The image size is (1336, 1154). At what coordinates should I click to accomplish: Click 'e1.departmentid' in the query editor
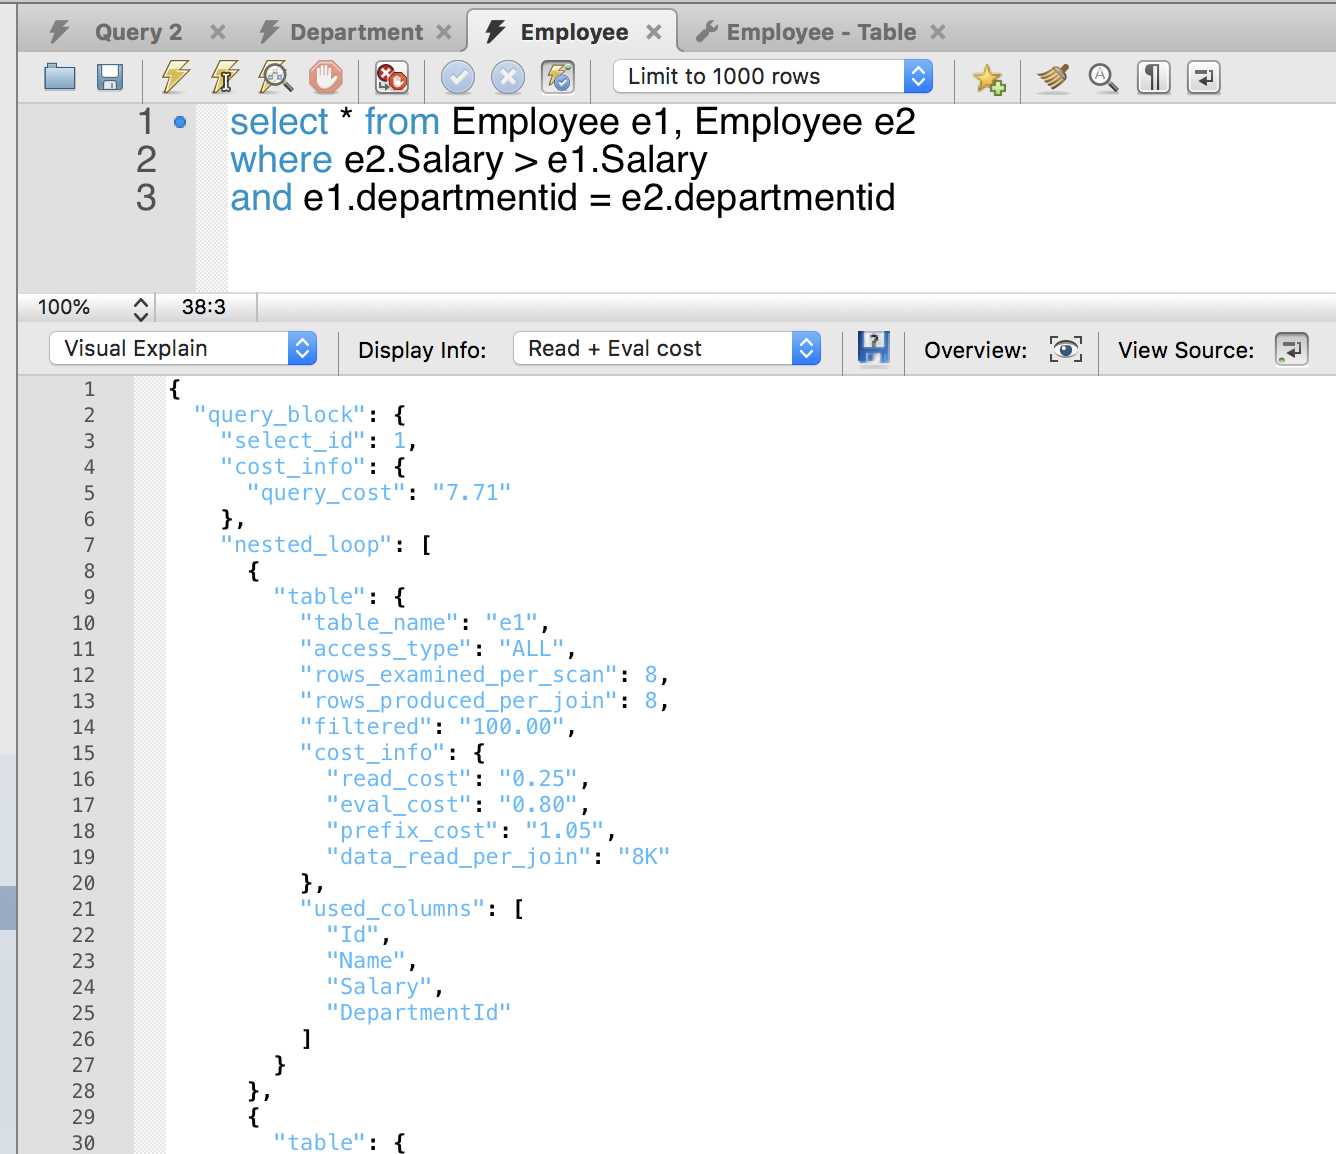click(440, 198)
